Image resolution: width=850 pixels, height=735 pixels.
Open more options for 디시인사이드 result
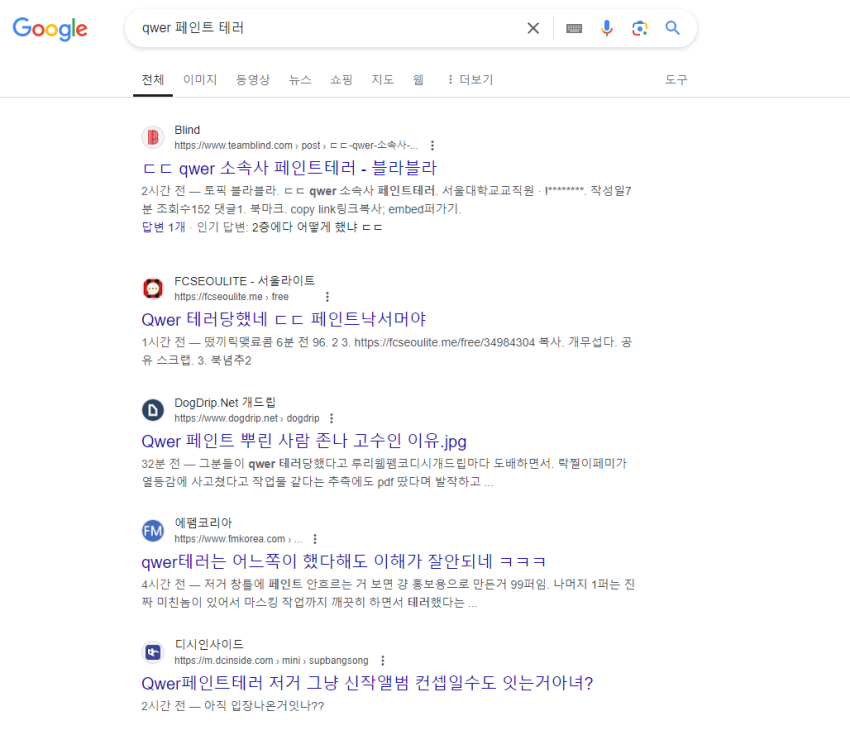click(383, 660)
